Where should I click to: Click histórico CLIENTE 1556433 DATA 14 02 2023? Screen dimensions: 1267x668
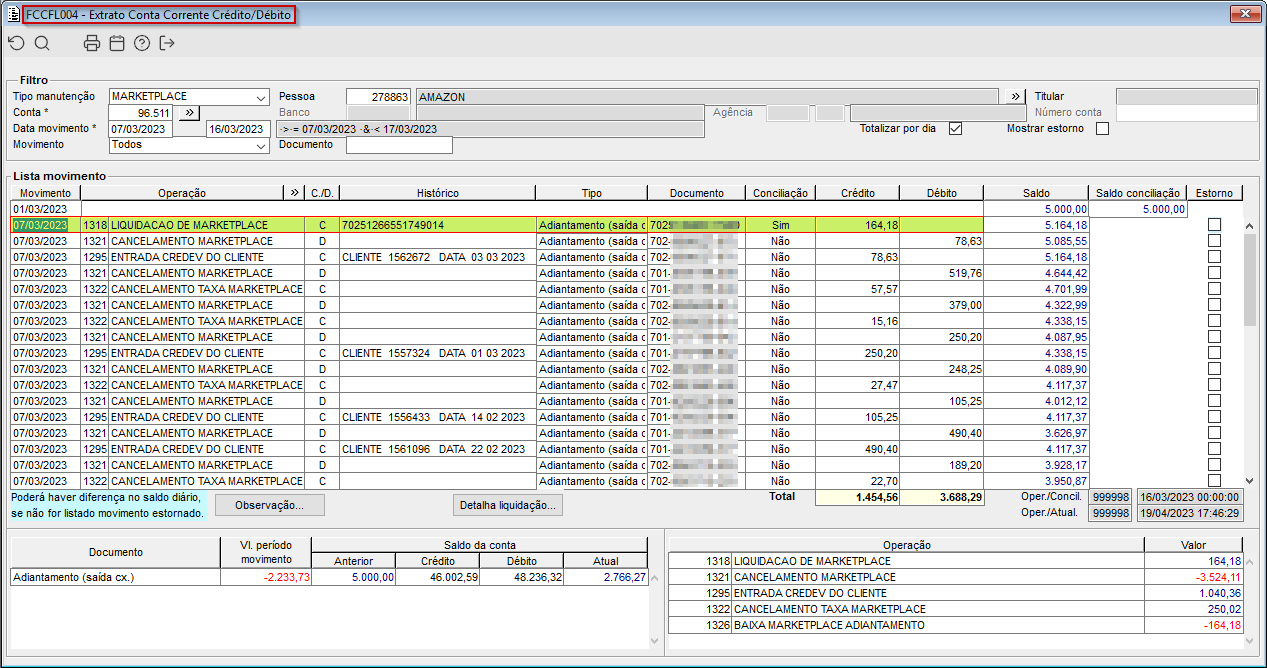[433, 417]
